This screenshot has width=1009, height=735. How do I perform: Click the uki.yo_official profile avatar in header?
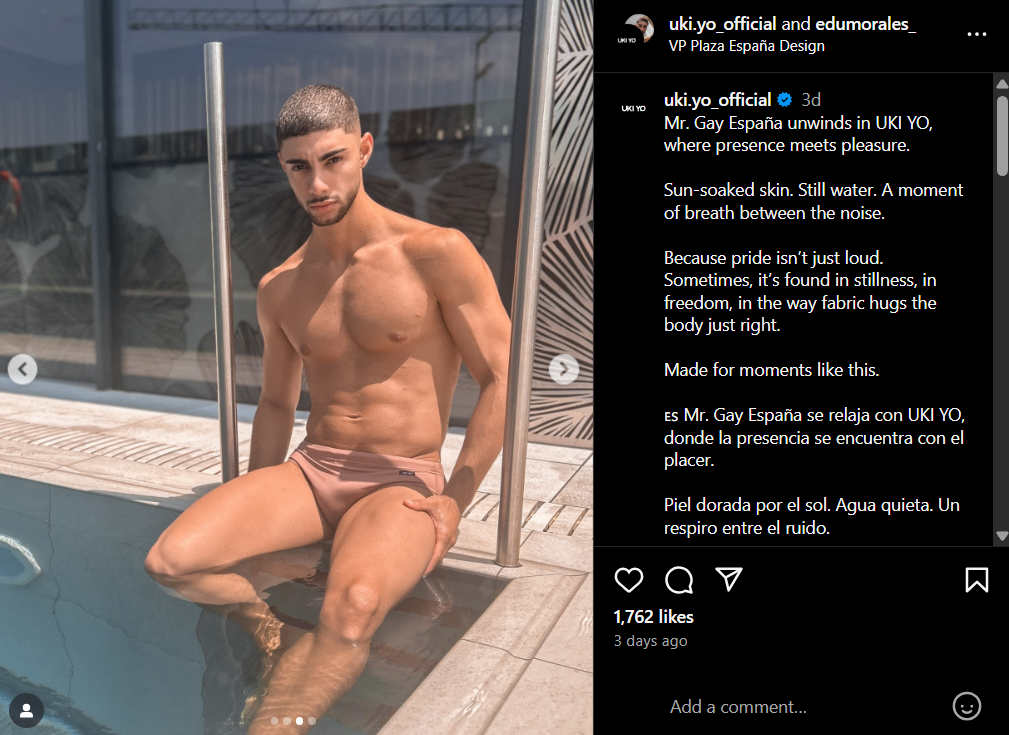coord(636,30)
